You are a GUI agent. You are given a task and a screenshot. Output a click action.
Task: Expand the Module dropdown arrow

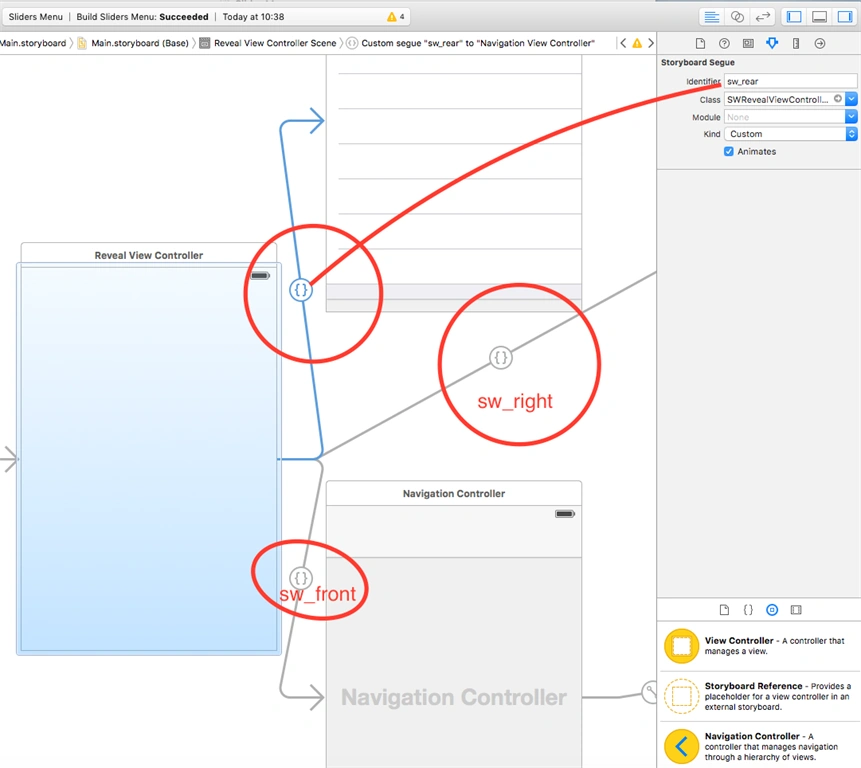point(851,117)
